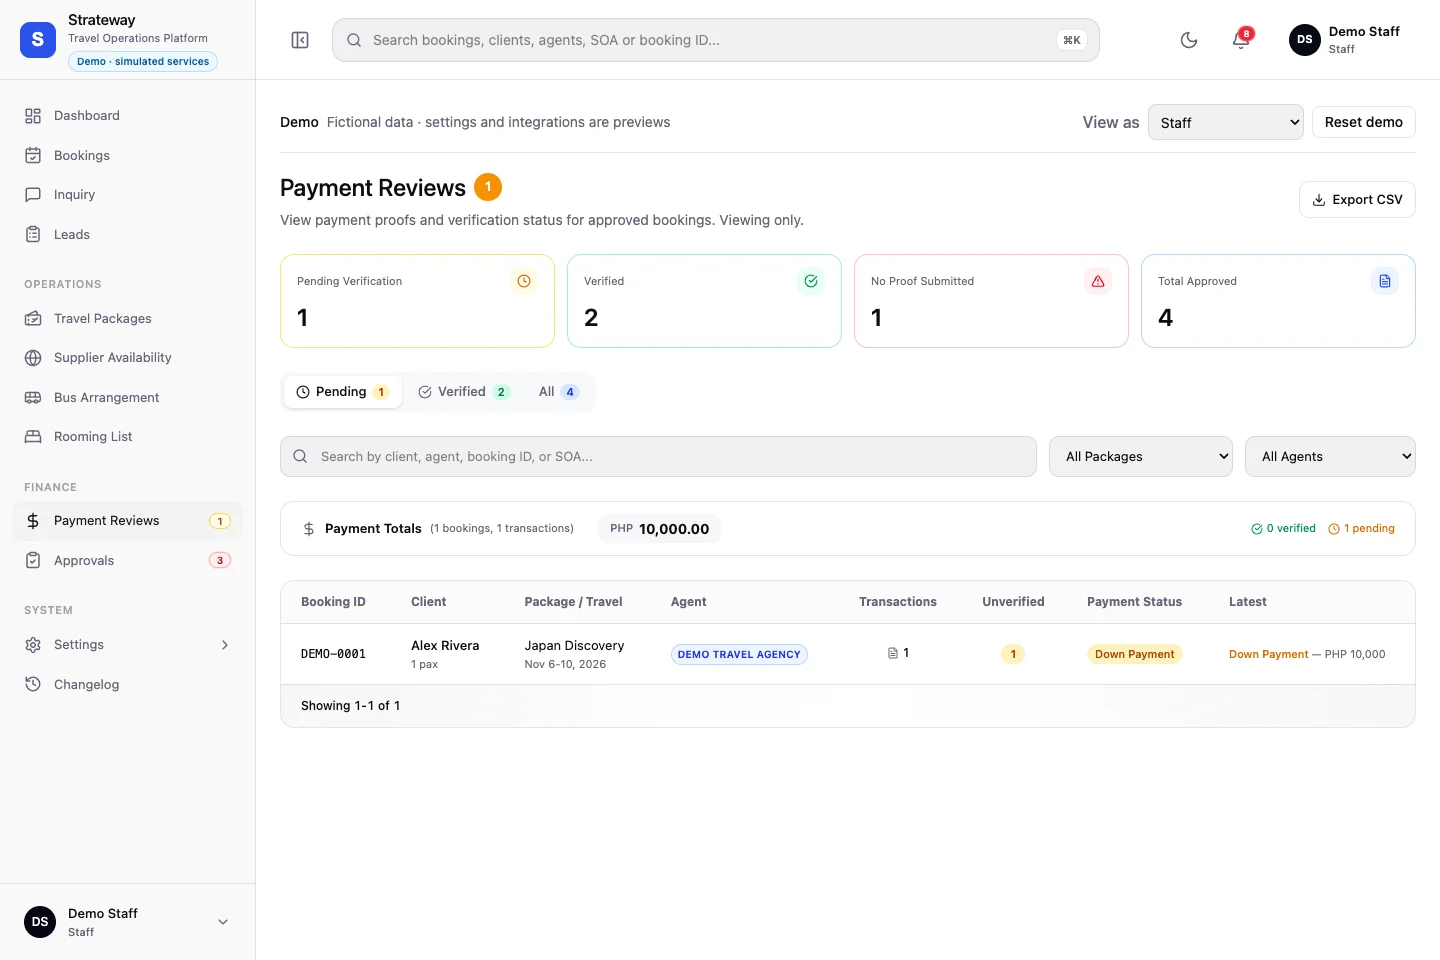Image resolution: width=1440 pixels, height=960 pixels.
Task: Open Approvals in Finance section
Action: coord(127,560)
